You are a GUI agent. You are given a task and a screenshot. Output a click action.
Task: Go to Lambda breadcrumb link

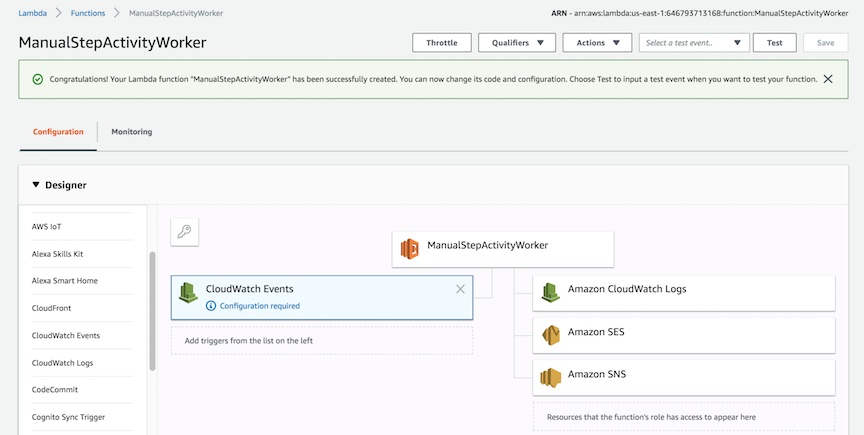tap(33, 13)
